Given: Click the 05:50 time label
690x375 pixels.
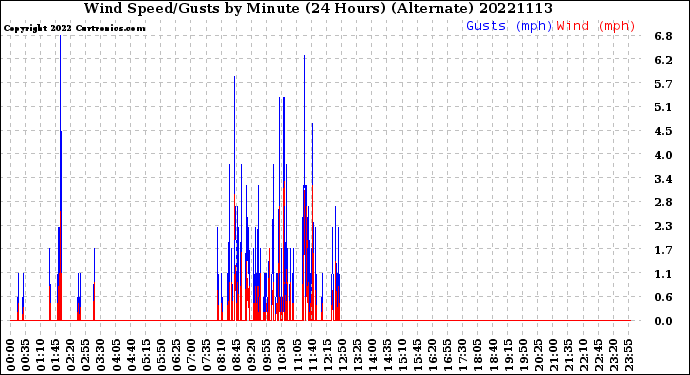Looking at the screenshot, I should pos(161,355).
